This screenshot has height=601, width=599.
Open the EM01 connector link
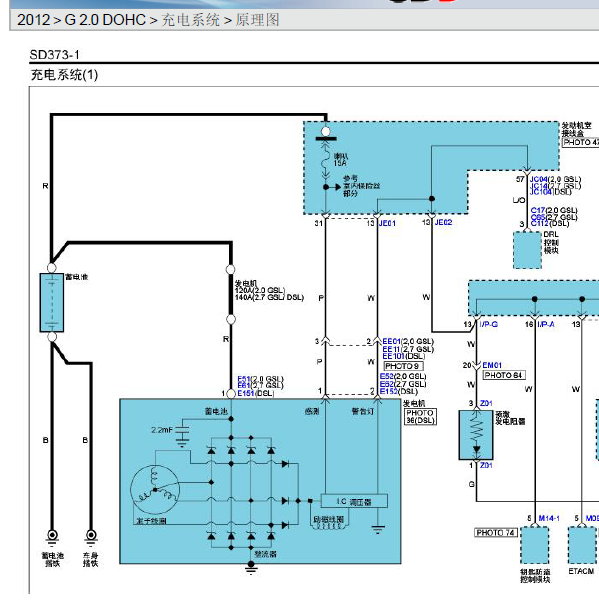tap(492, 365)
